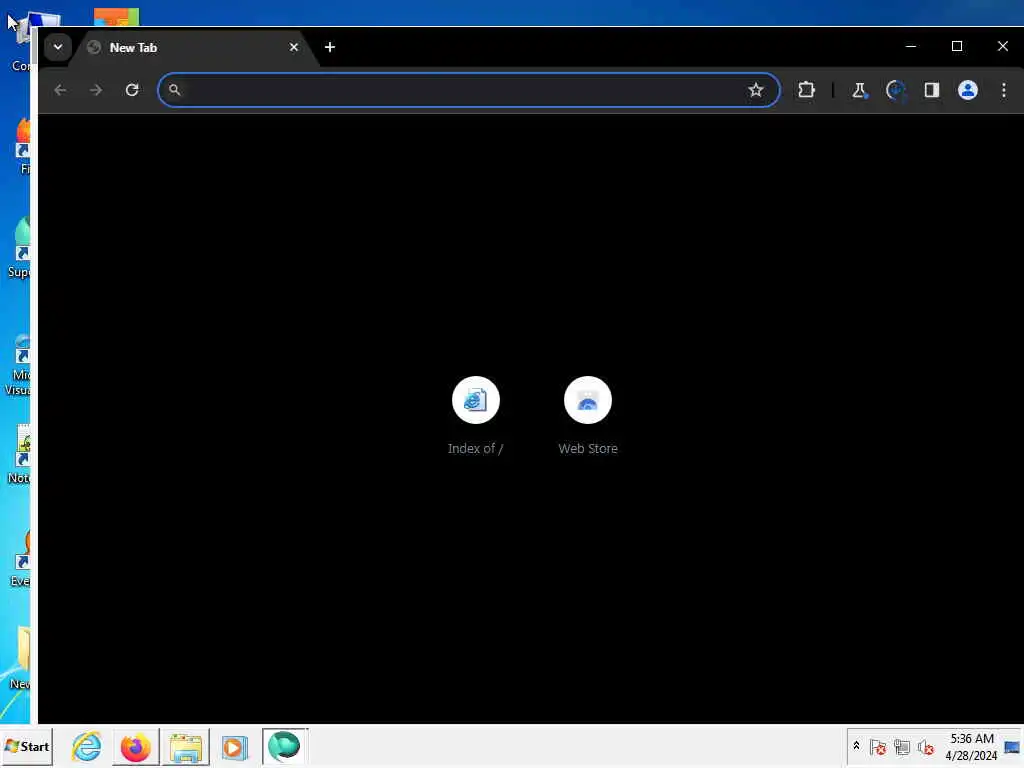The width and height of the screenshot is (1024, 768).
Task: Open Windows Media Player from taskbar
Action: point(234,746)
